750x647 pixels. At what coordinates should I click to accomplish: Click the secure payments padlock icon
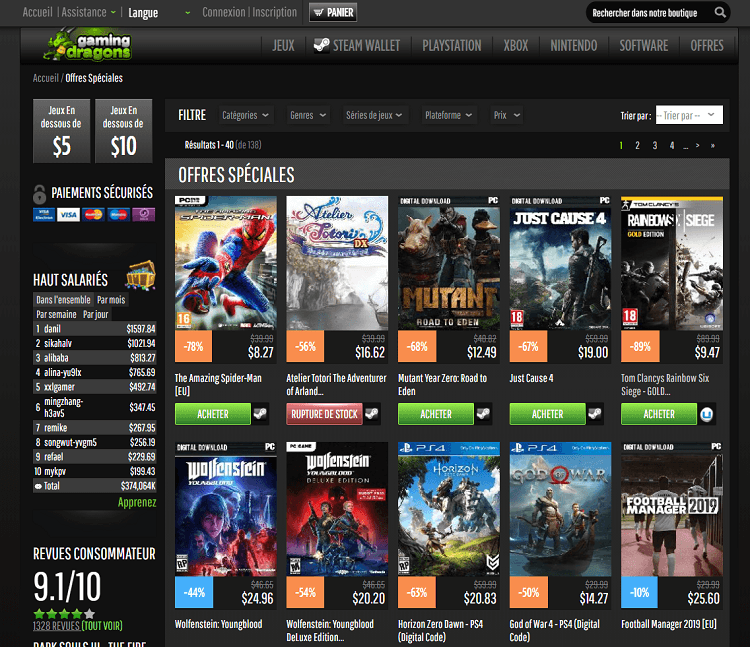pyautogui.click(x=39, y=194)
